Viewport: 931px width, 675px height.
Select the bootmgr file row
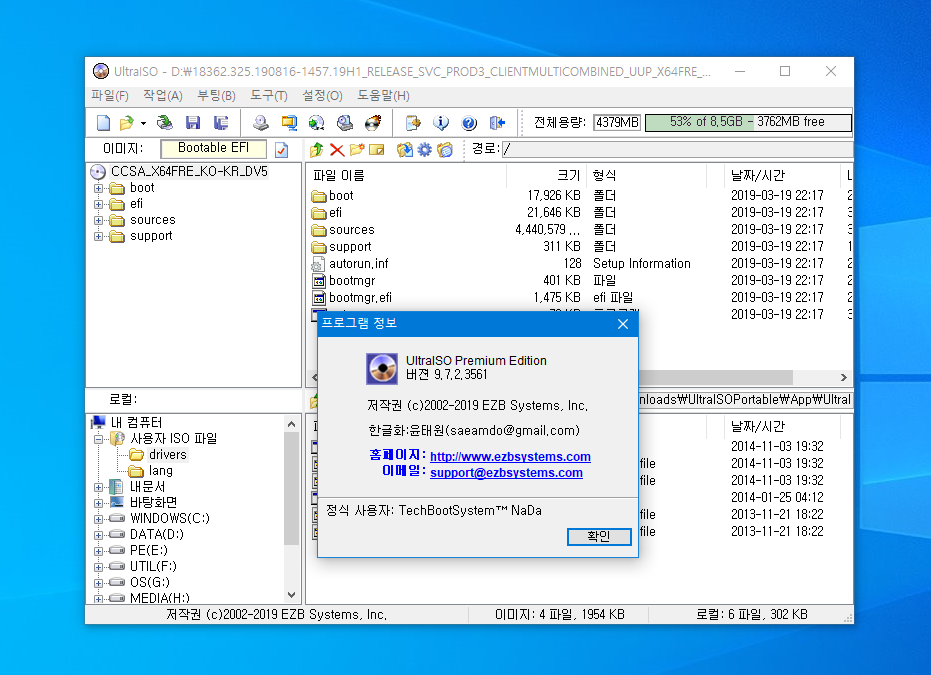pos(352,280)
